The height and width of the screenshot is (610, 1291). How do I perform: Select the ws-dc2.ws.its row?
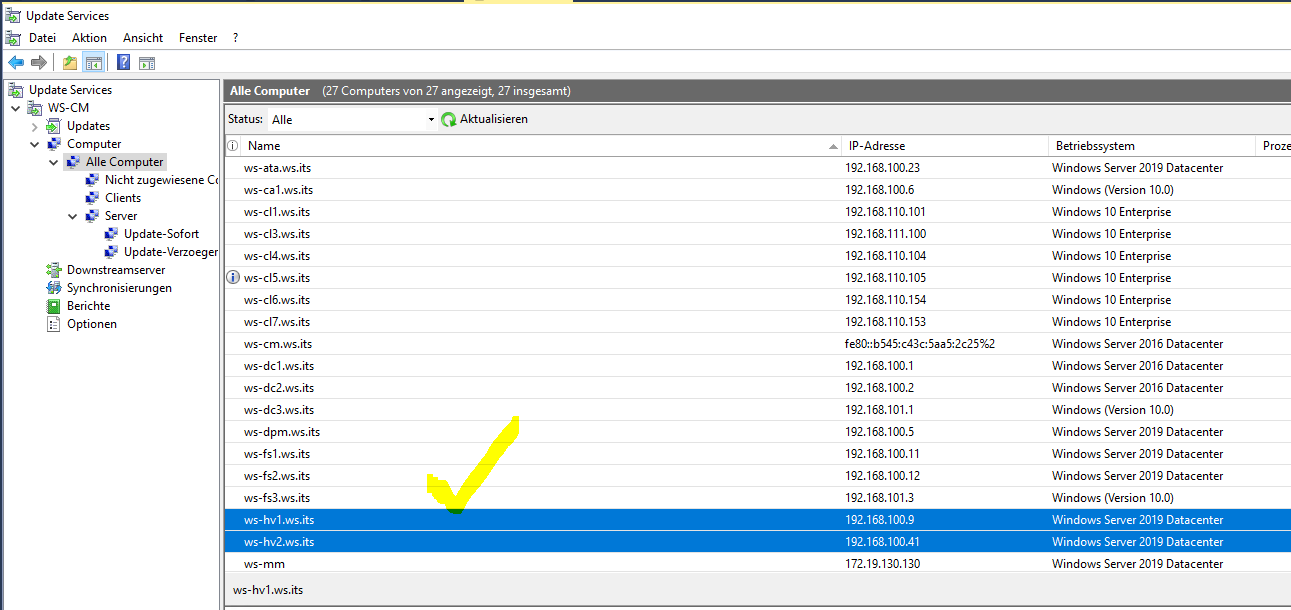[757, 388]
